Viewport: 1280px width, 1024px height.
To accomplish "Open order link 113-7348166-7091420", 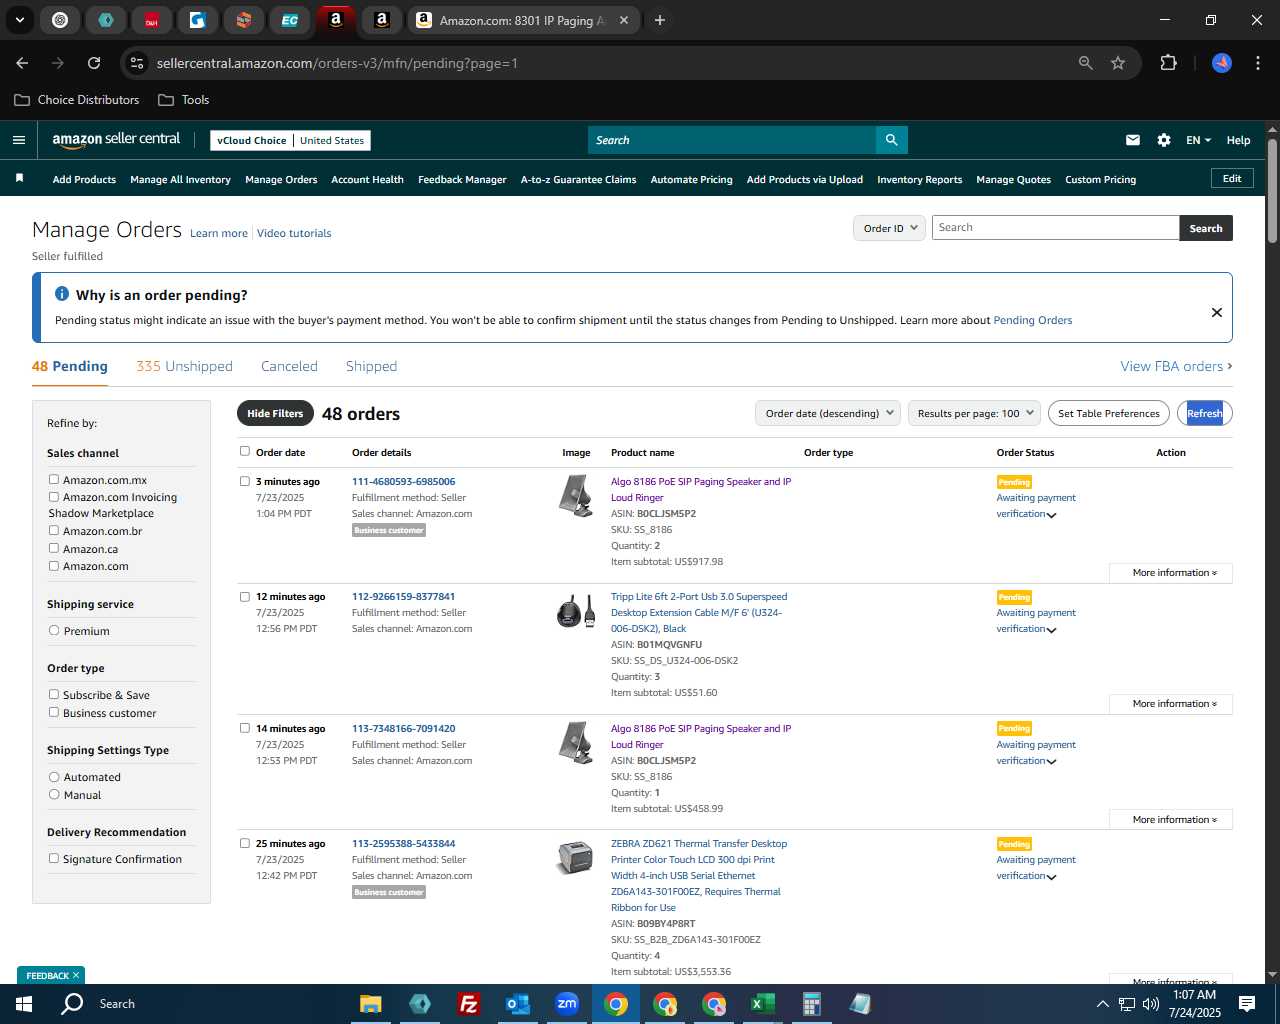I will point(403,728).
